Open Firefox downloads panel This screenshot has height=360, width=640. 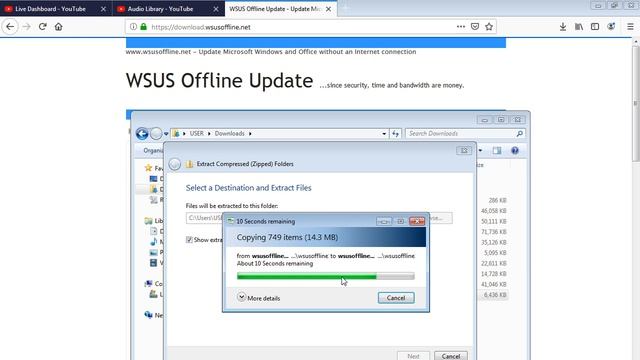click(563, 27)
